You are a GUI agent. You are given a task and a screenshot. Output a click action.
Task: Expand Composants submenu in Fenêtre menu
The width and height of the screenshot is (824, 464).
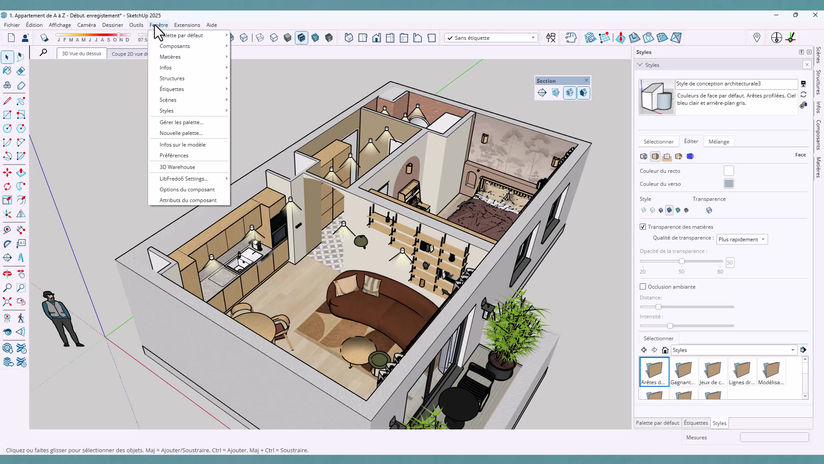point(189,46)
